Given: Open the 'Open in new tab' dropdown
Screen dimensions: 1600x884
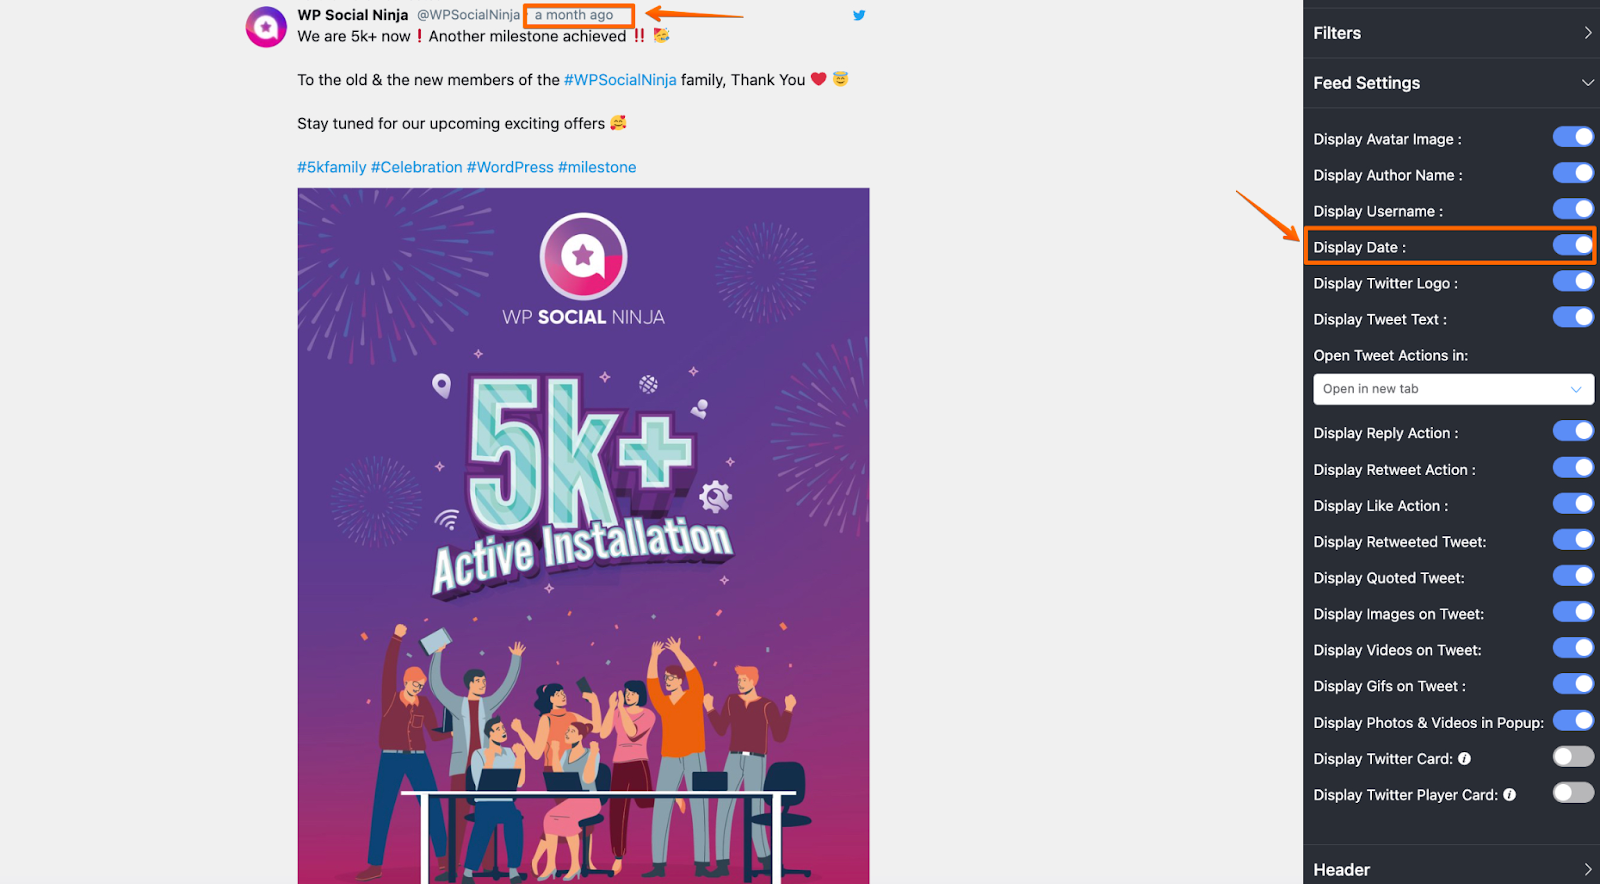Looking at the screenshot, I should [x=1453, y=389].
